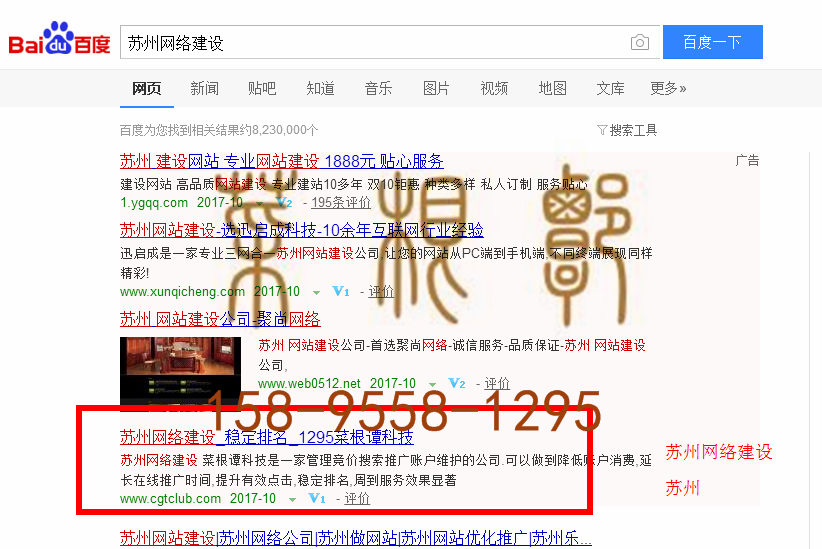The height and width of the screenshot is (549, 822).
Task: Select the 网页 tab
Action: pos(146,88)
